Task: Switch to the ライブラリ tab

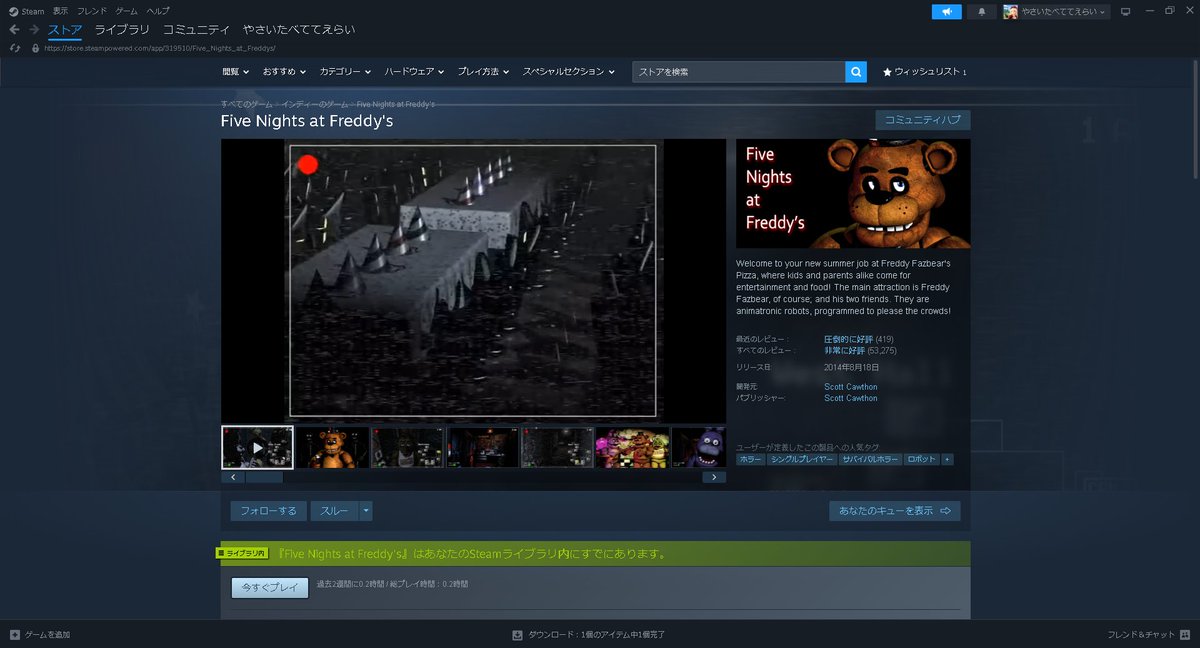Action: (x=122, y=30)
